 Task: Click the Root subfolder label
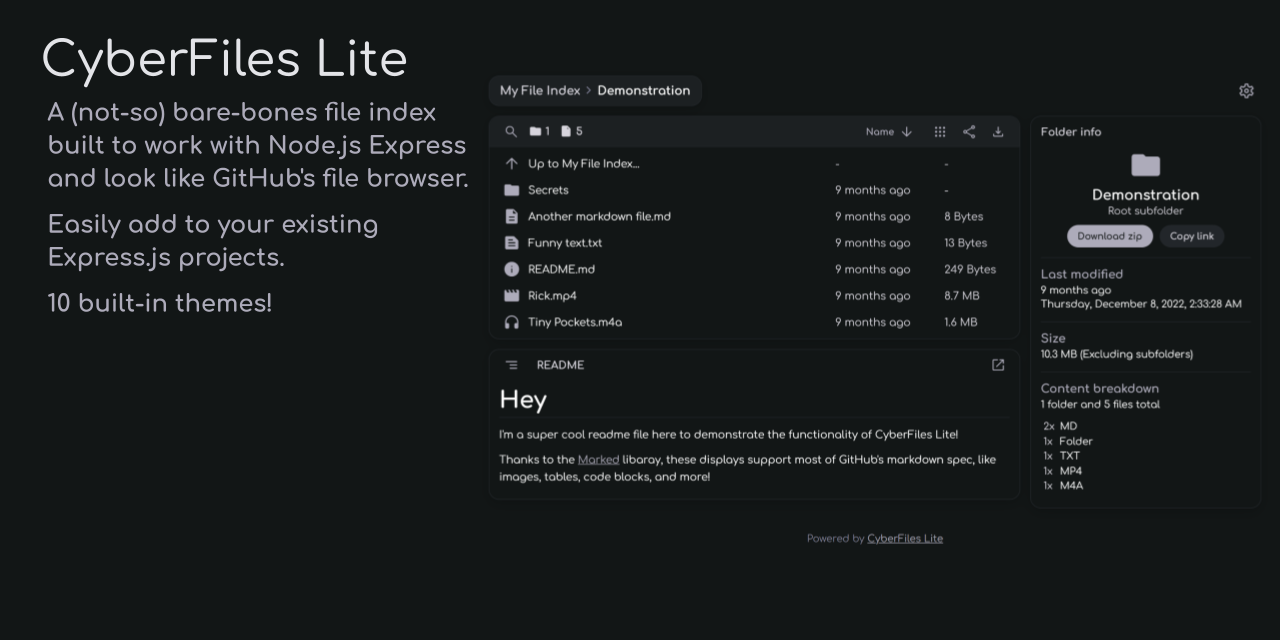point(1146,211)
